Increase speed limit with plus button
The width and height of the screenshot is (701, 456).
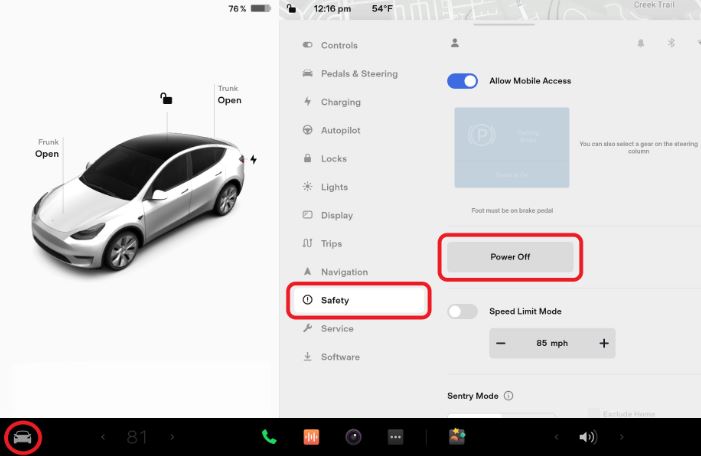[604, 343]
